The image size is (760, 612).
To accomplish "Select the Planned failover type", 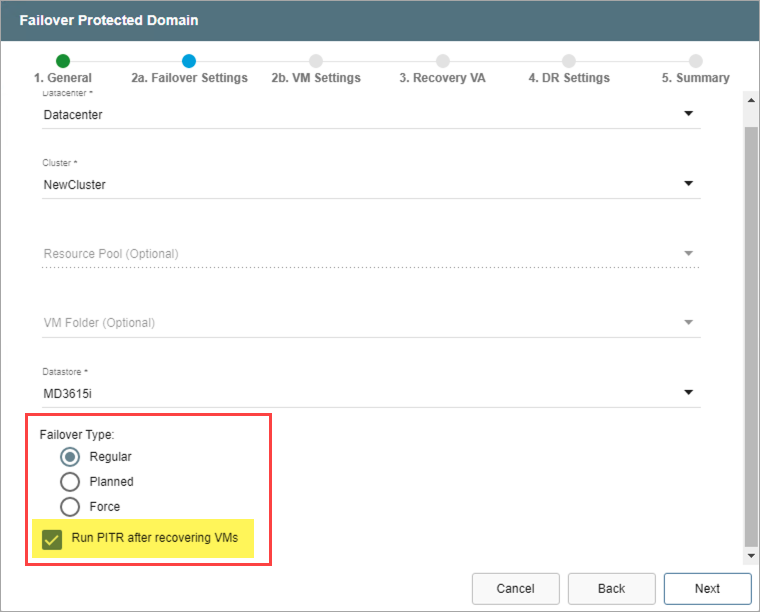I will tap(71, 481).
